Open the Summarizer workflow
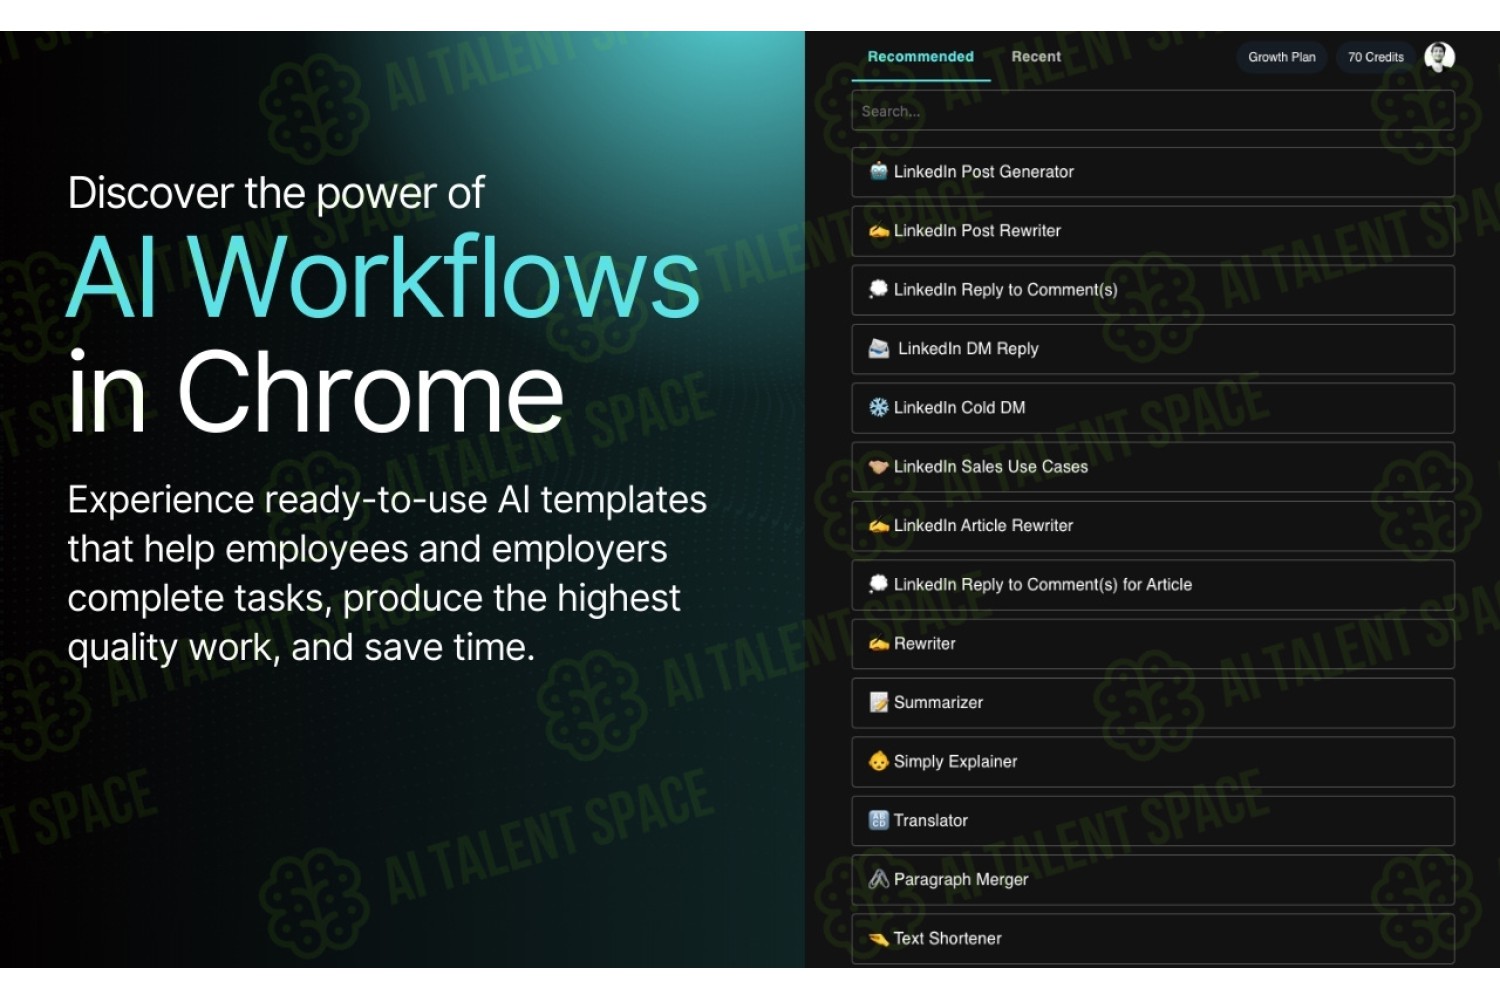Screen dimensions: 1500x1000 (1153, 703)
